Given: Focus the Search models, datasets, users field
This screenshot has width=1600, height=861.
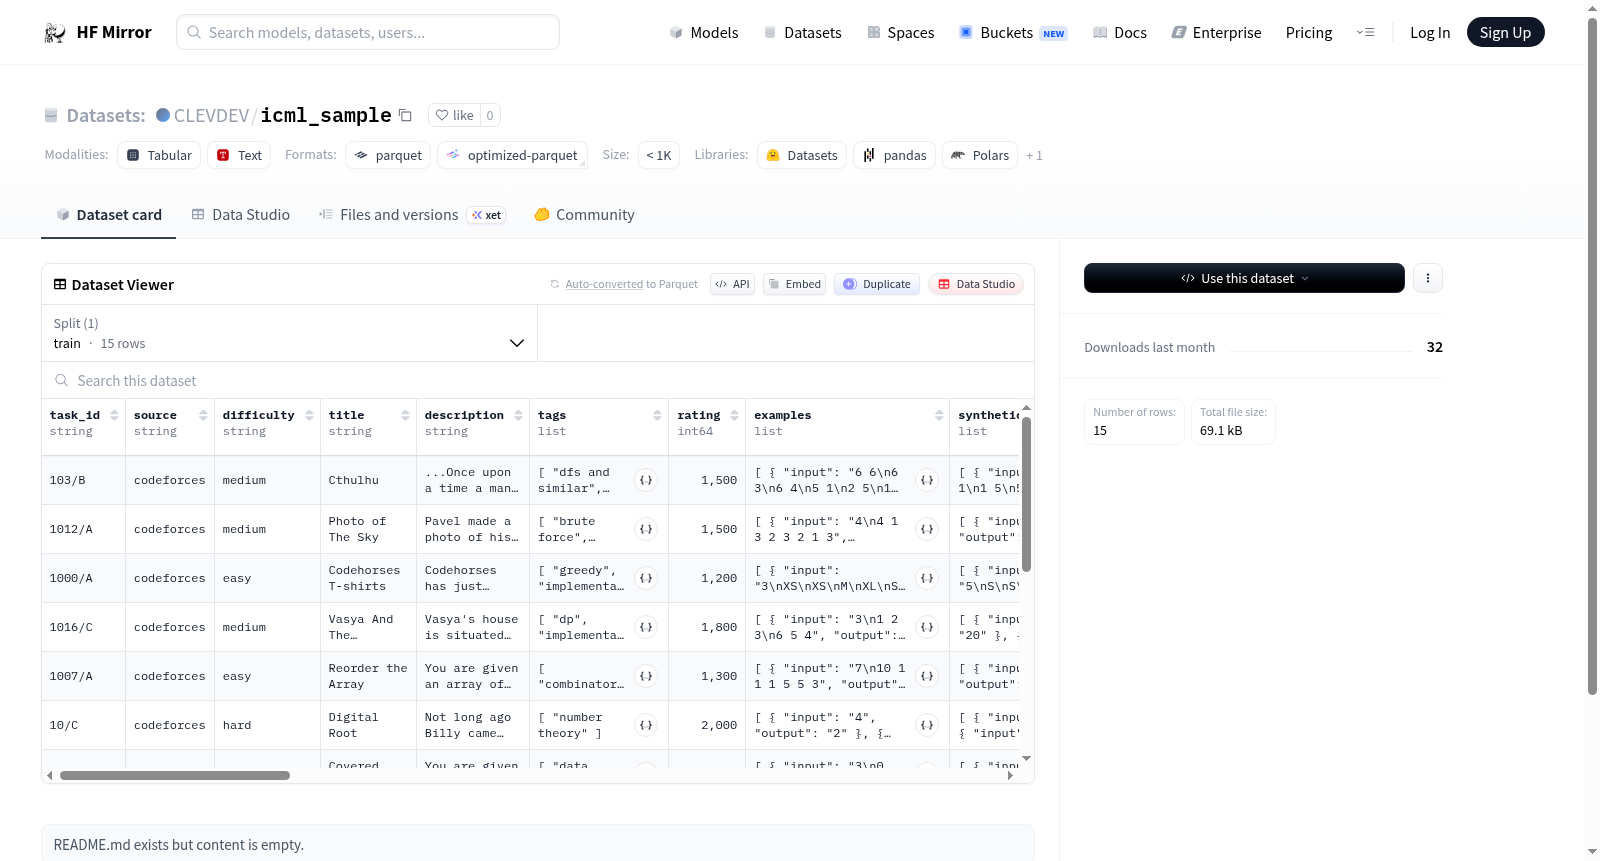Looking at the screenshot, I should pyautogui.click(x=368, y=32).
